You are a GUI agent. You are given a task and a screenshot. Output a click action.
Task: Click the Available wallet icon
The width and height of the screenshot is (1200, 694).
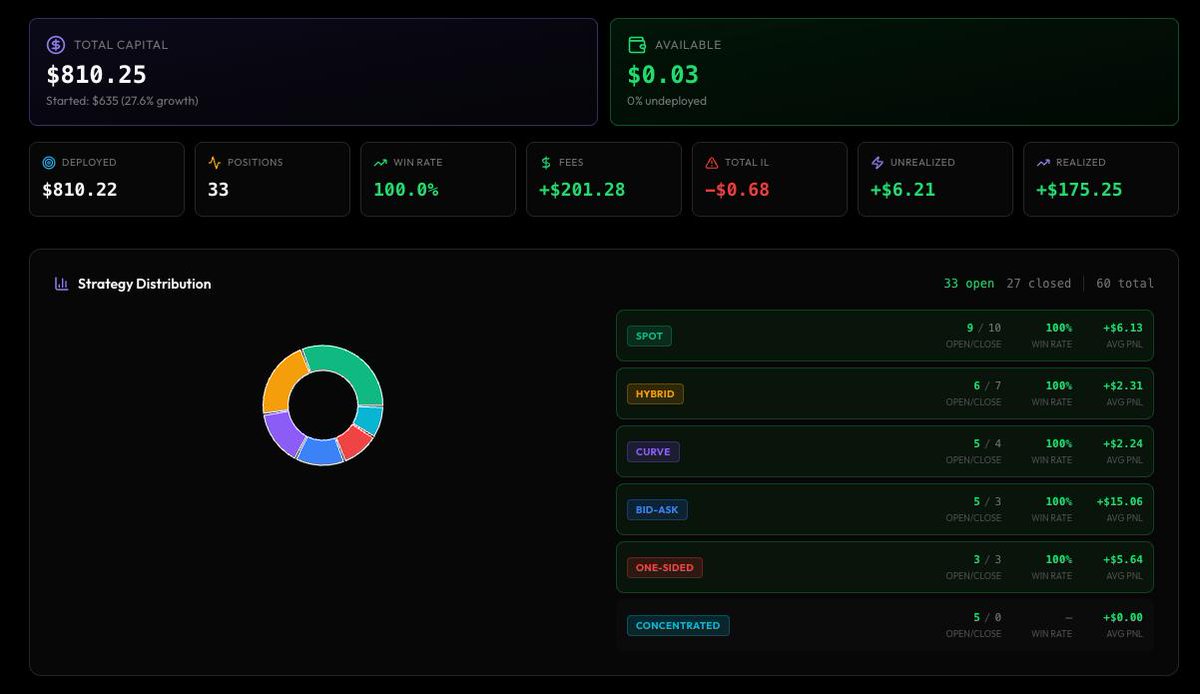[637, 45]
